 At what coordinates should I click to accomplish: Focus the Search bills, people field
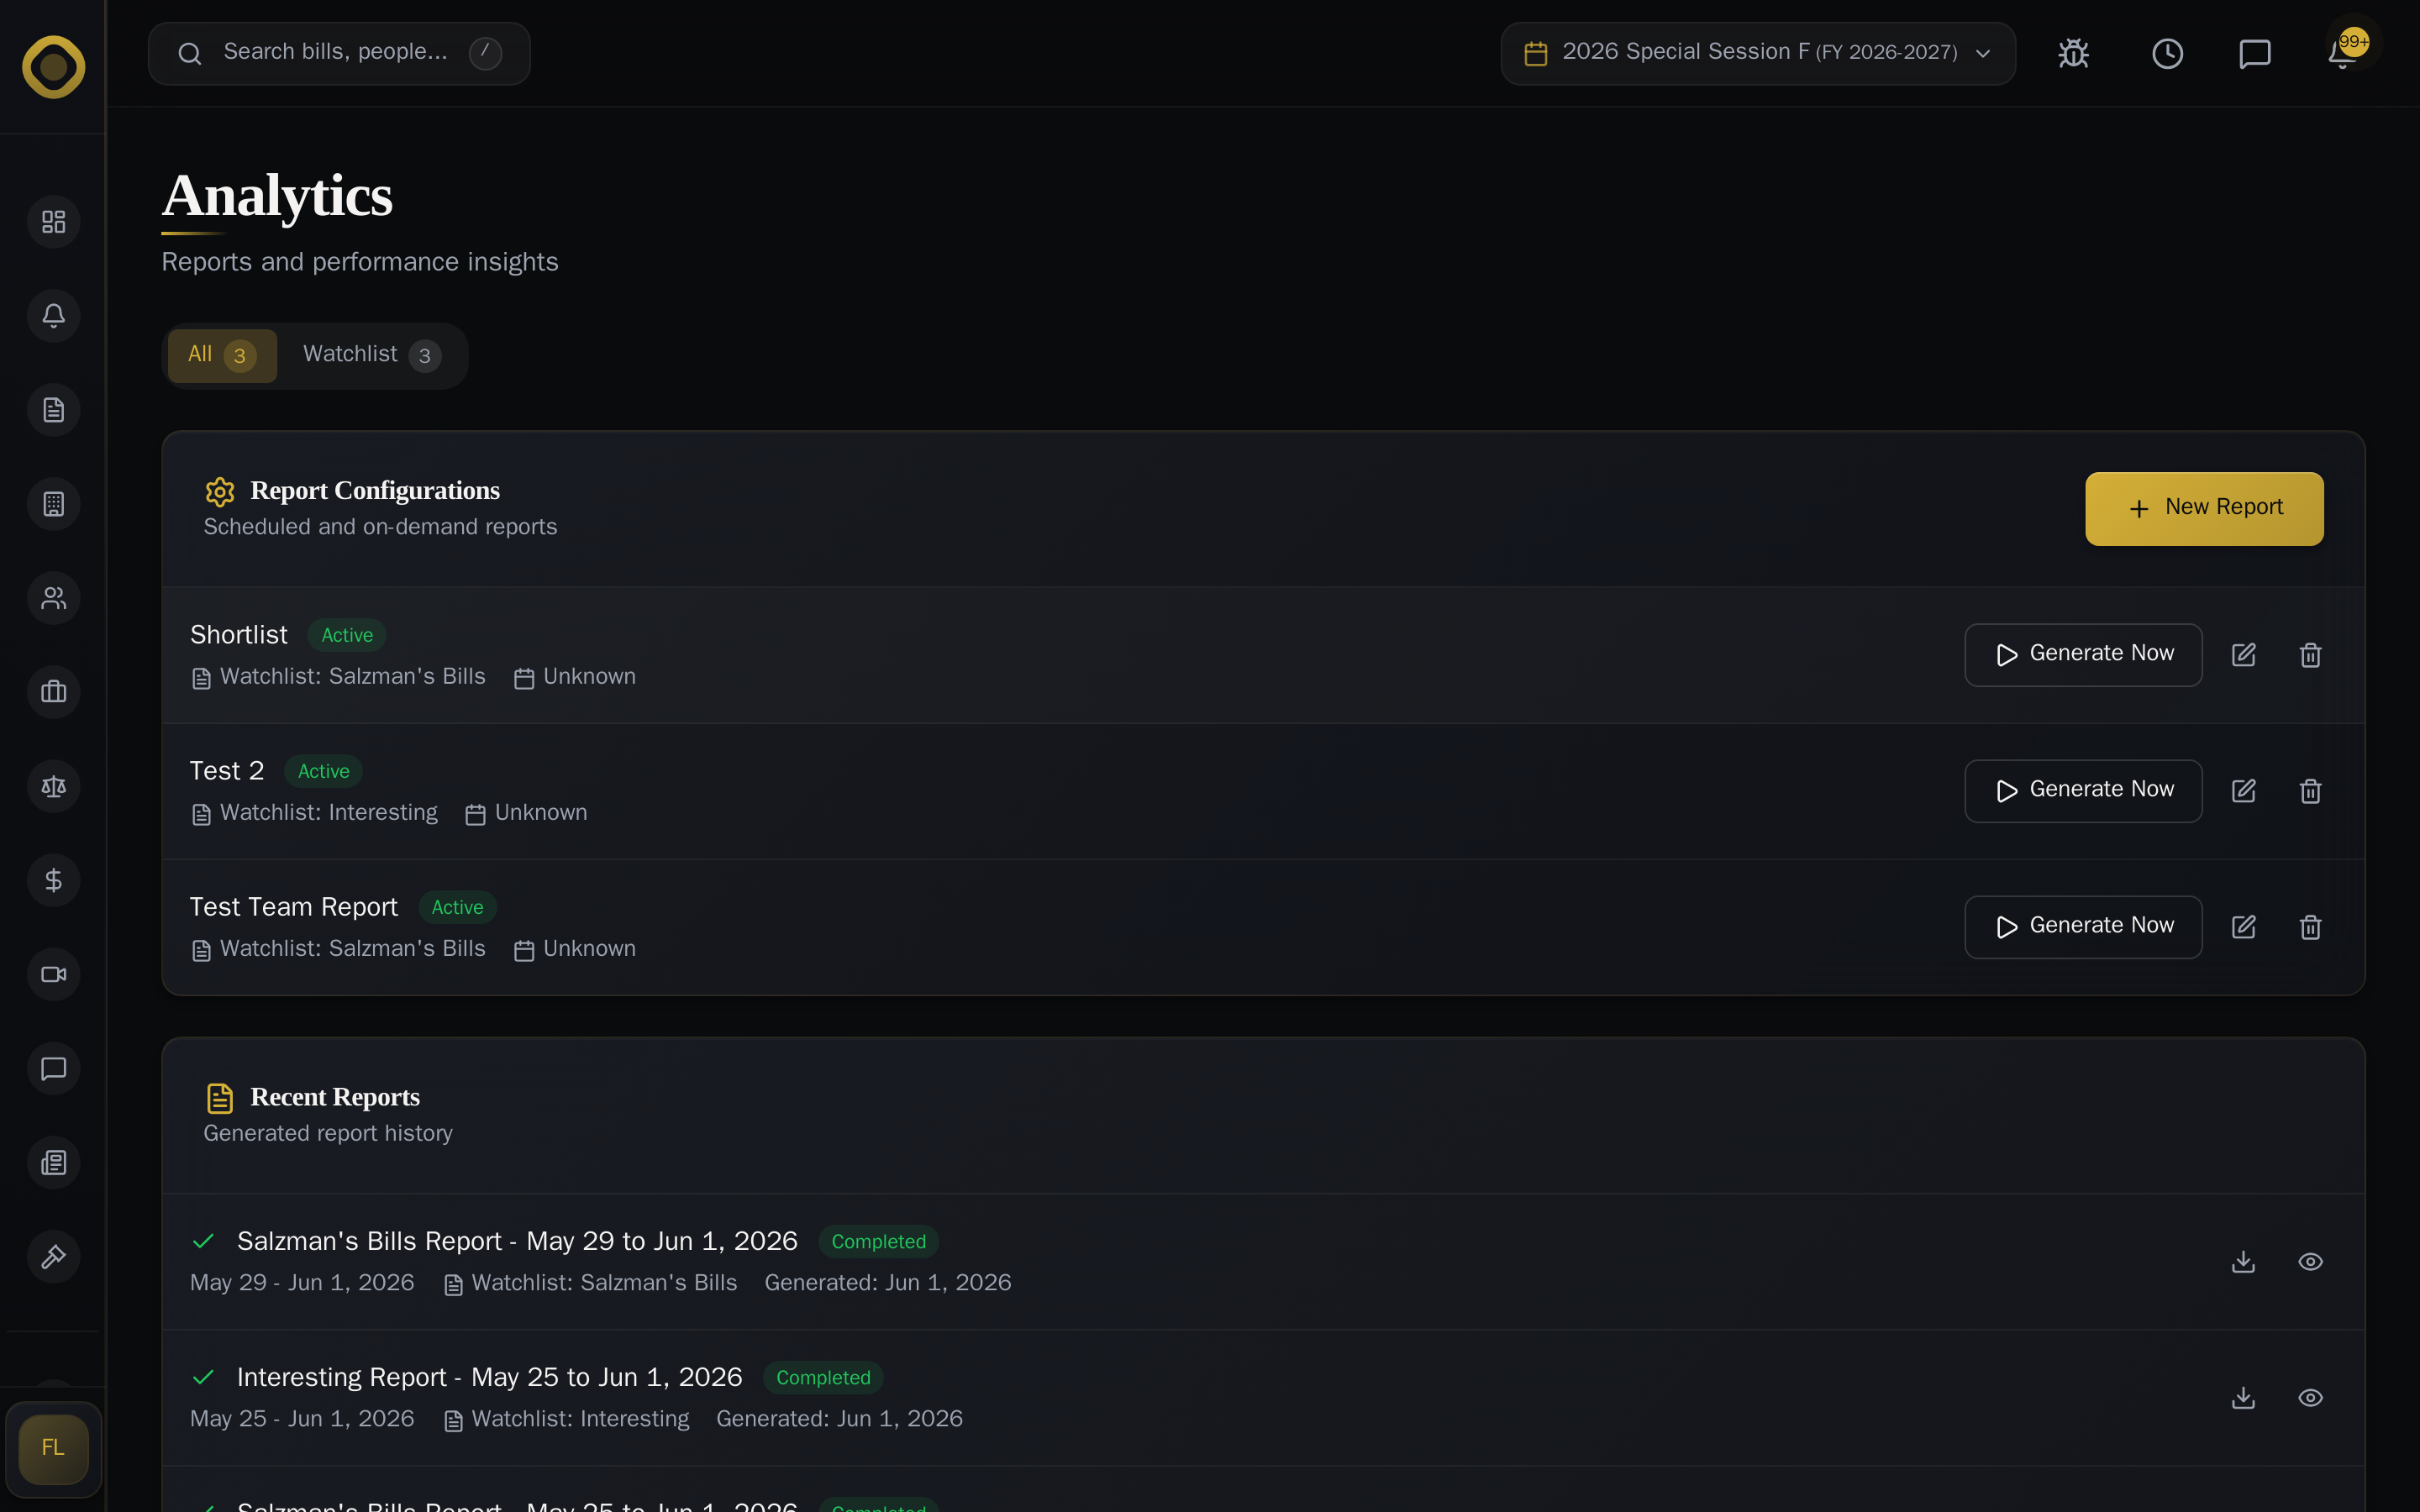tap(339, 54)
